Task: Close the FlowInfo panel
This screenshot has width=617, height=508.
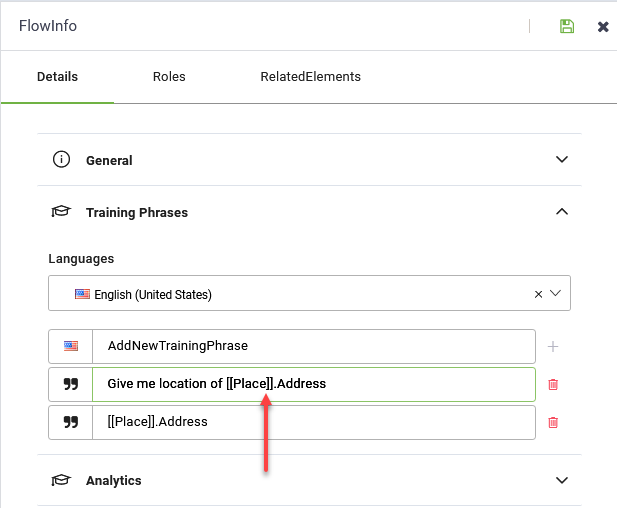Action: (x=603, y=27)
